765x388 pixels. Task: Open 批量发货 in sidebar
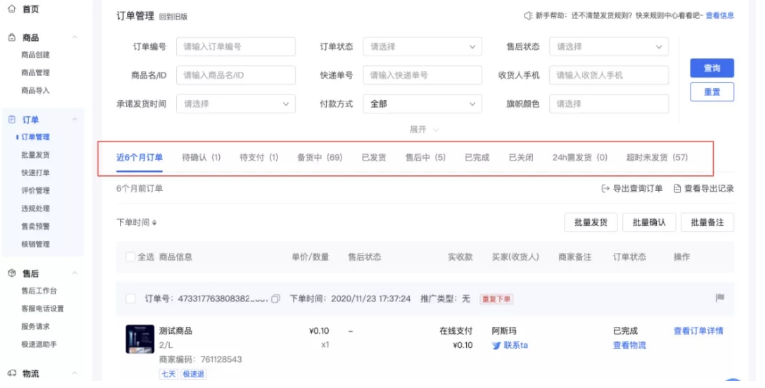pyautogui.click(x=35, y=155)
